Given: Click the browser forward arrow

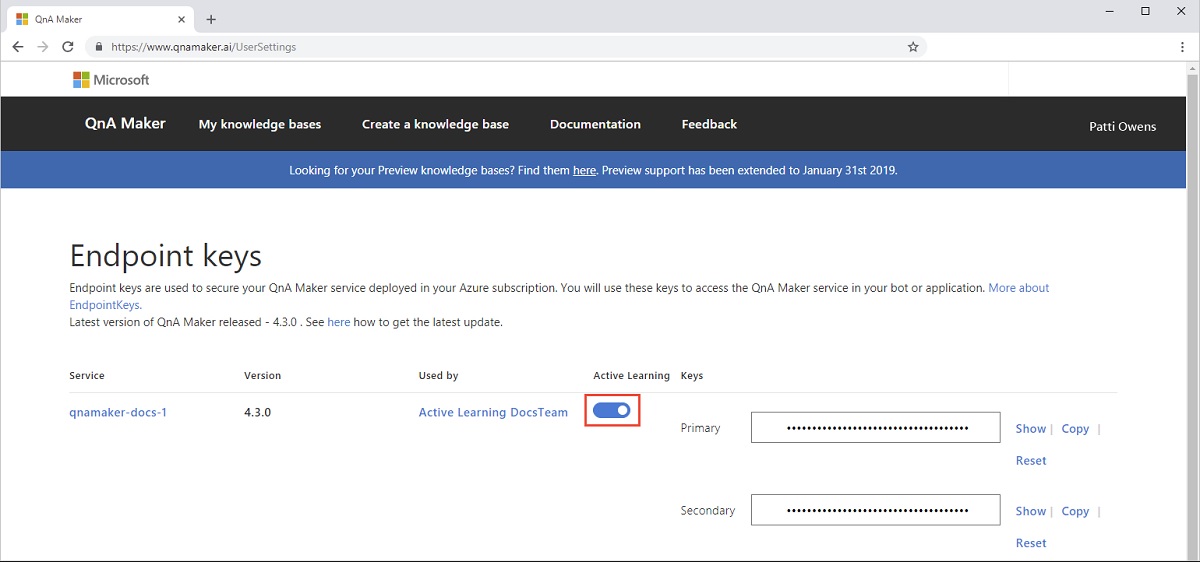Looking at the screenshot, I should (43, 47).
